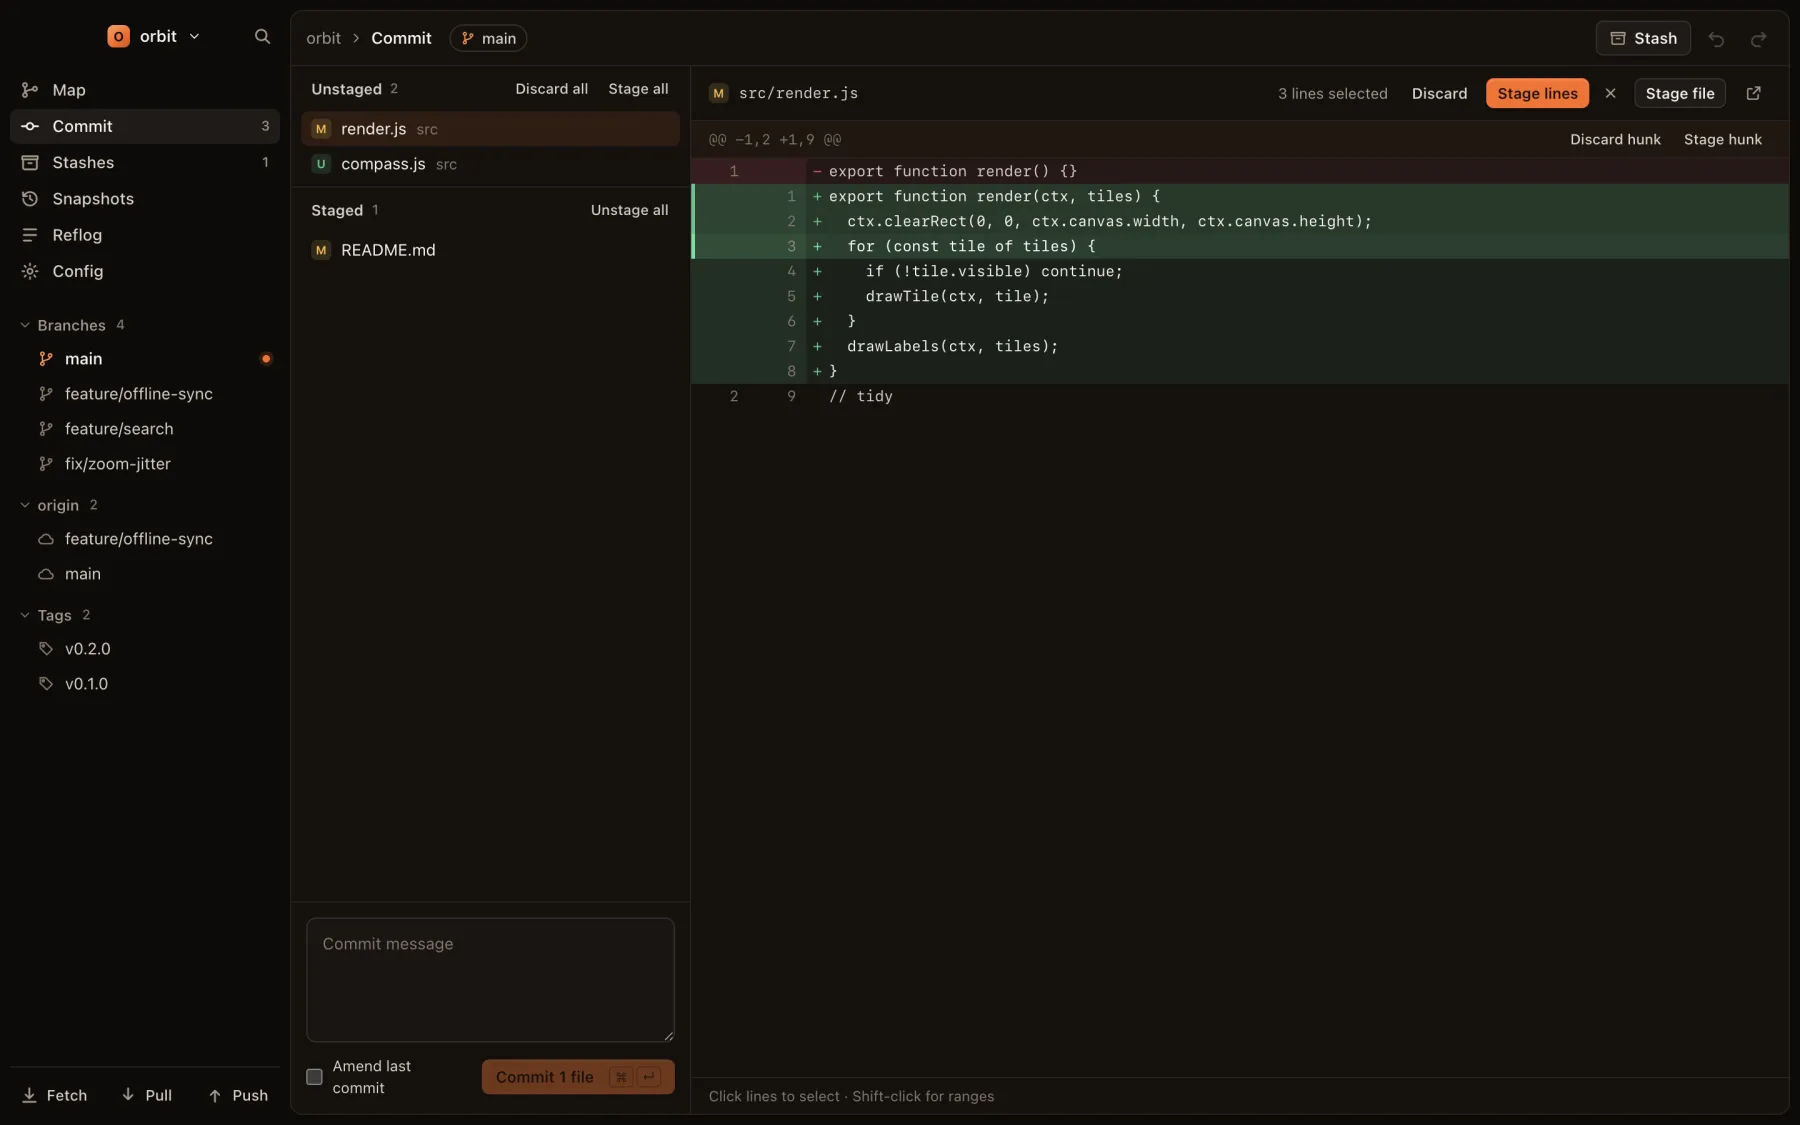Screen dimensions: 1800x1125
Task: Open the Stashes view
Action: [x=145, y=162]
